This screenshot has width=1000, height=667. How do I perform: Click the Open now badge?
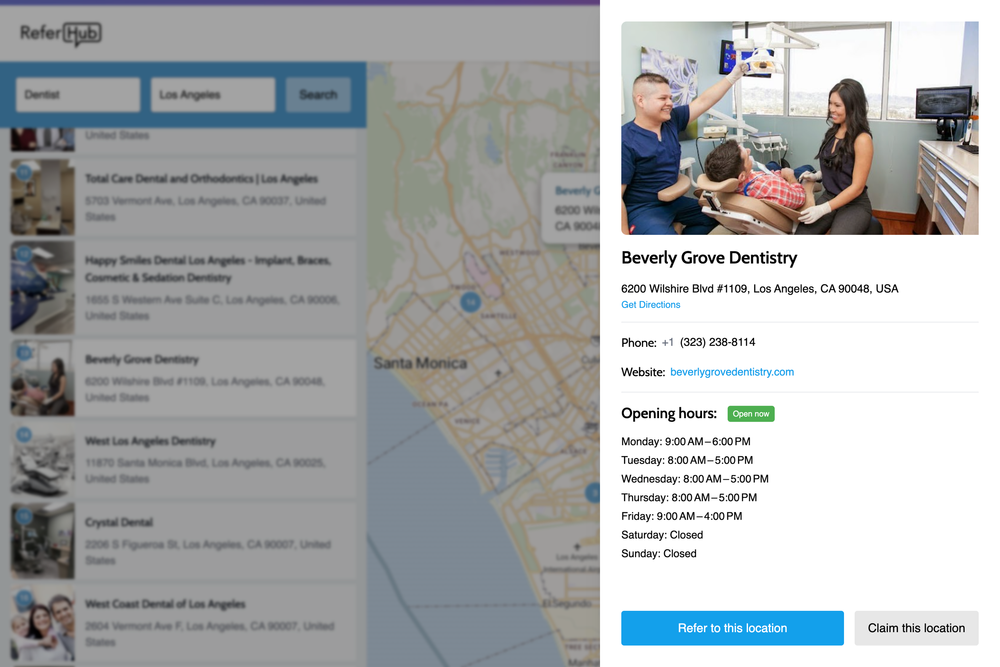pyautogui.click(x=751, y=414)
